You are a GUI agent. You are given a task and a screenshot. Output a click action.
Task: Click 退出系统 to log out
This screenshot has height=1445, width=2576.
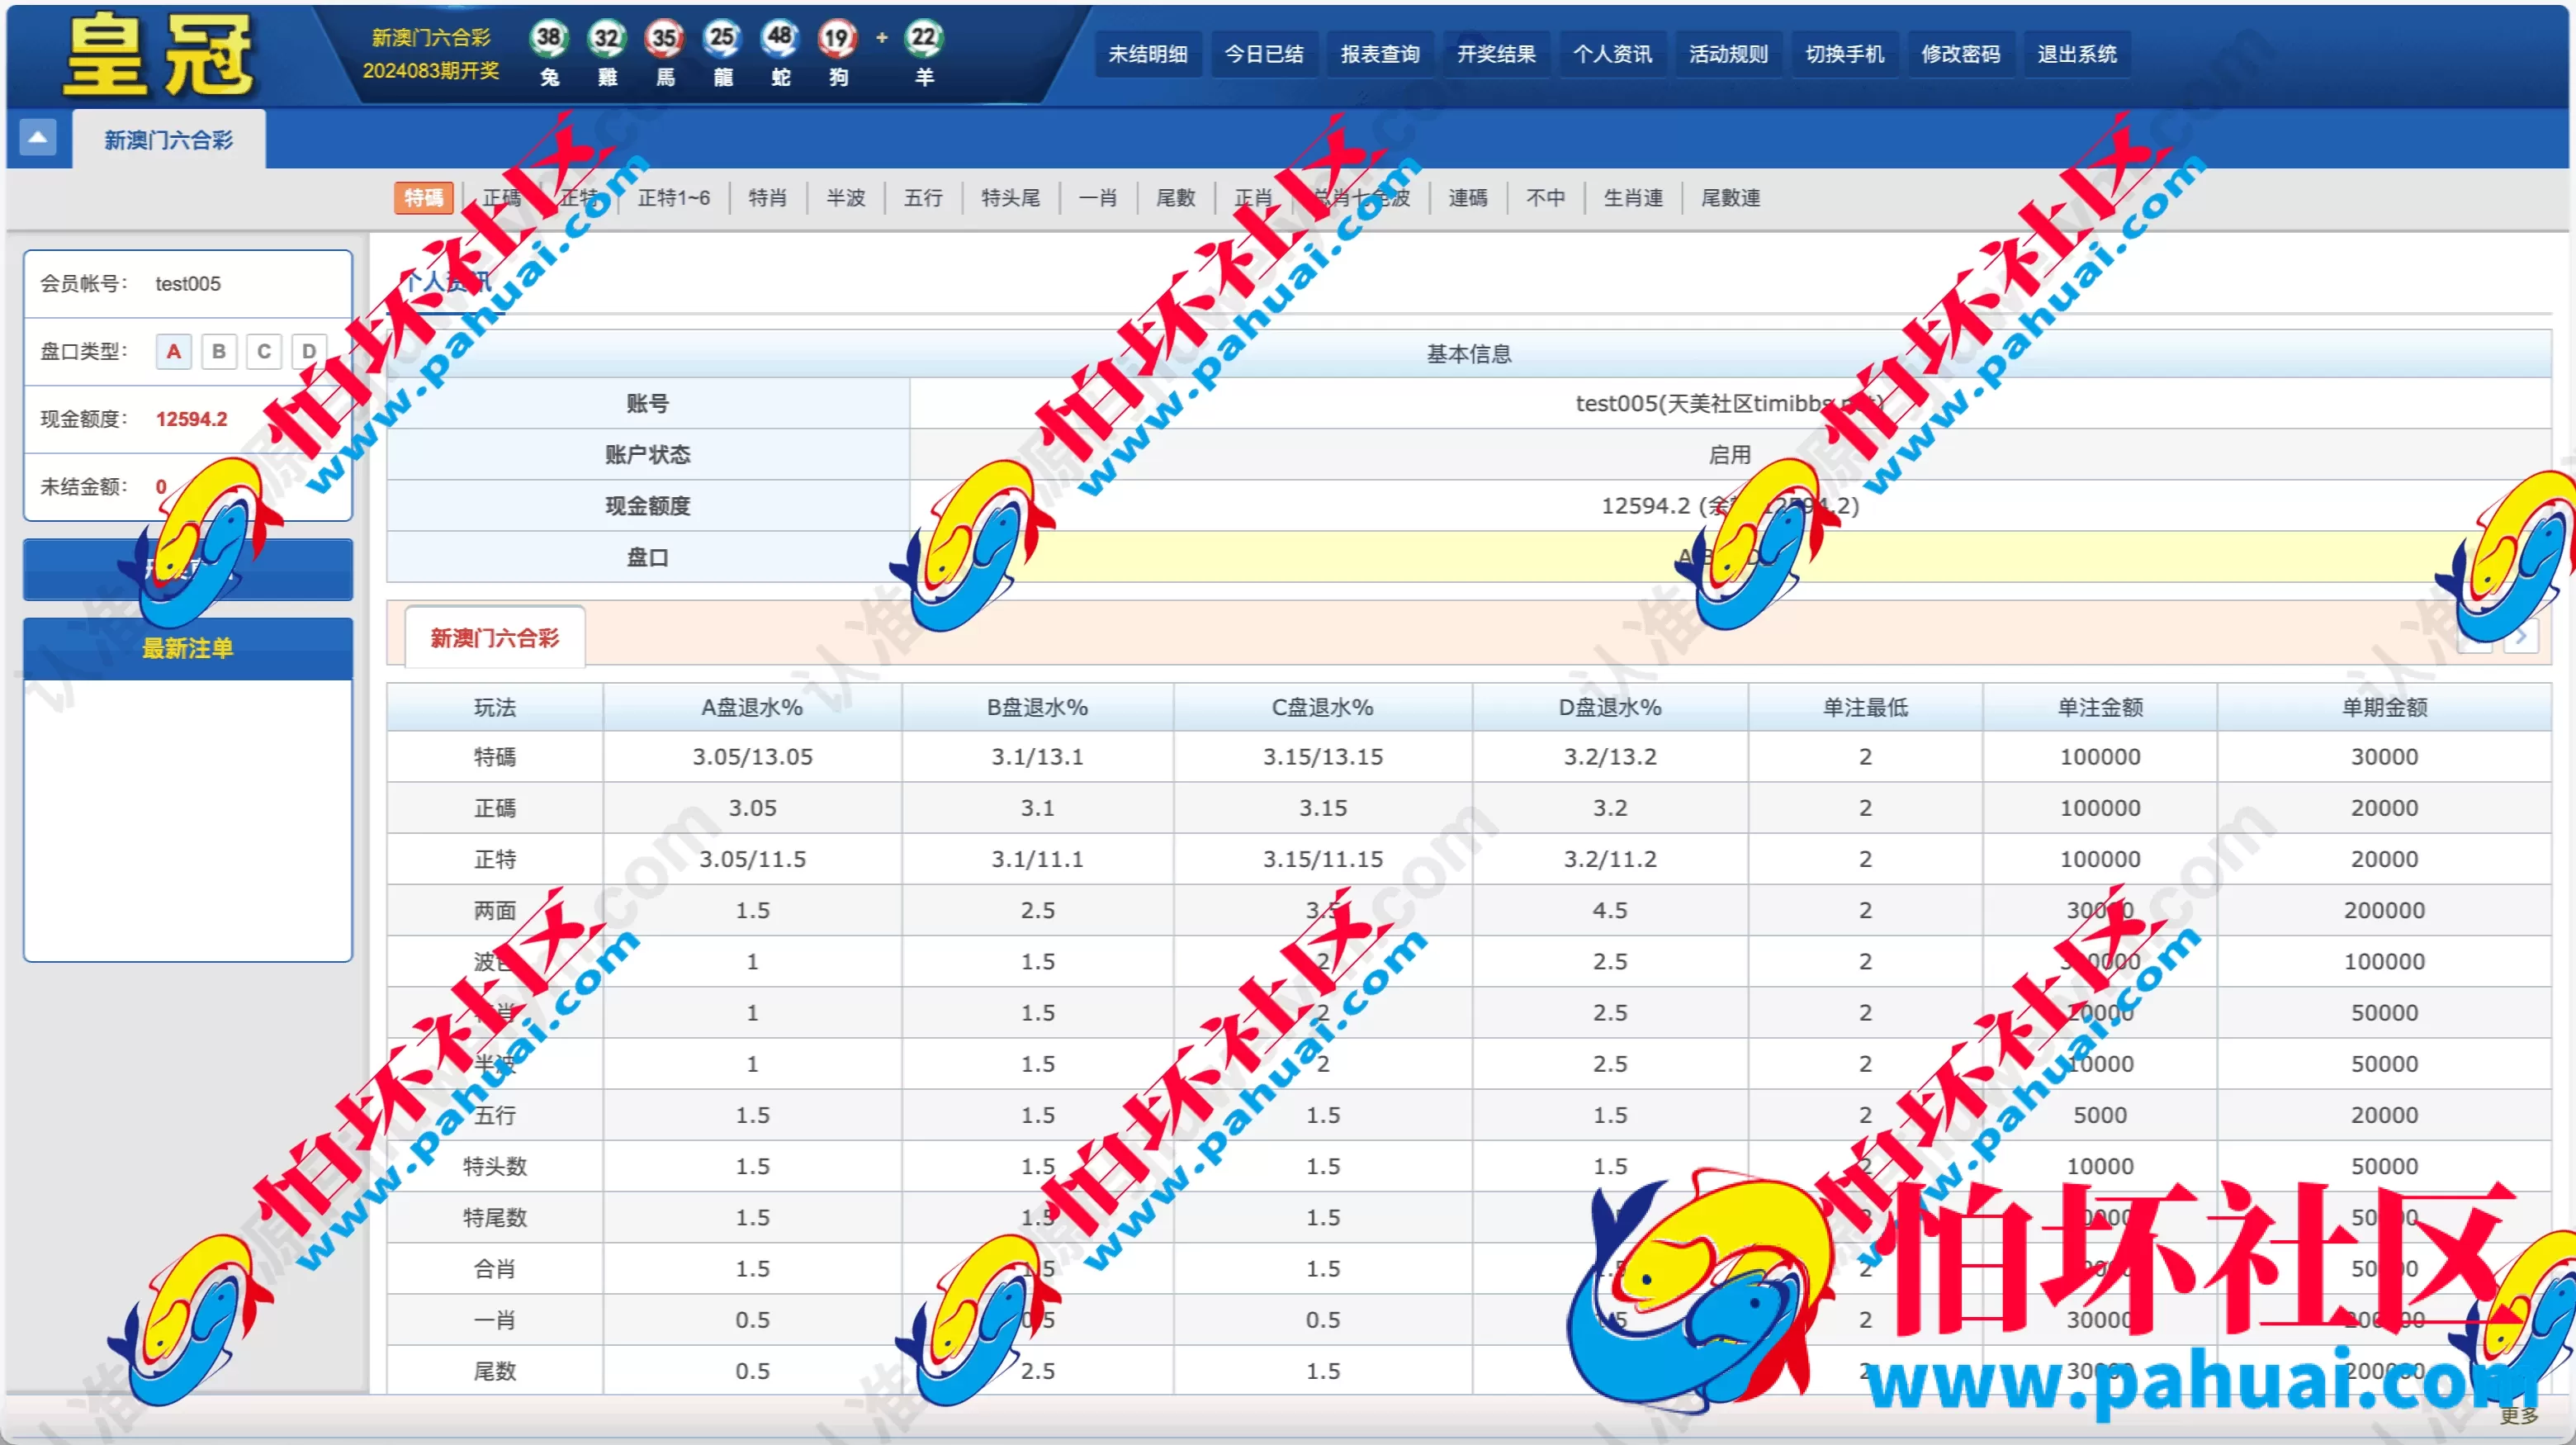pyautogui.click(x=2077, y=54)
